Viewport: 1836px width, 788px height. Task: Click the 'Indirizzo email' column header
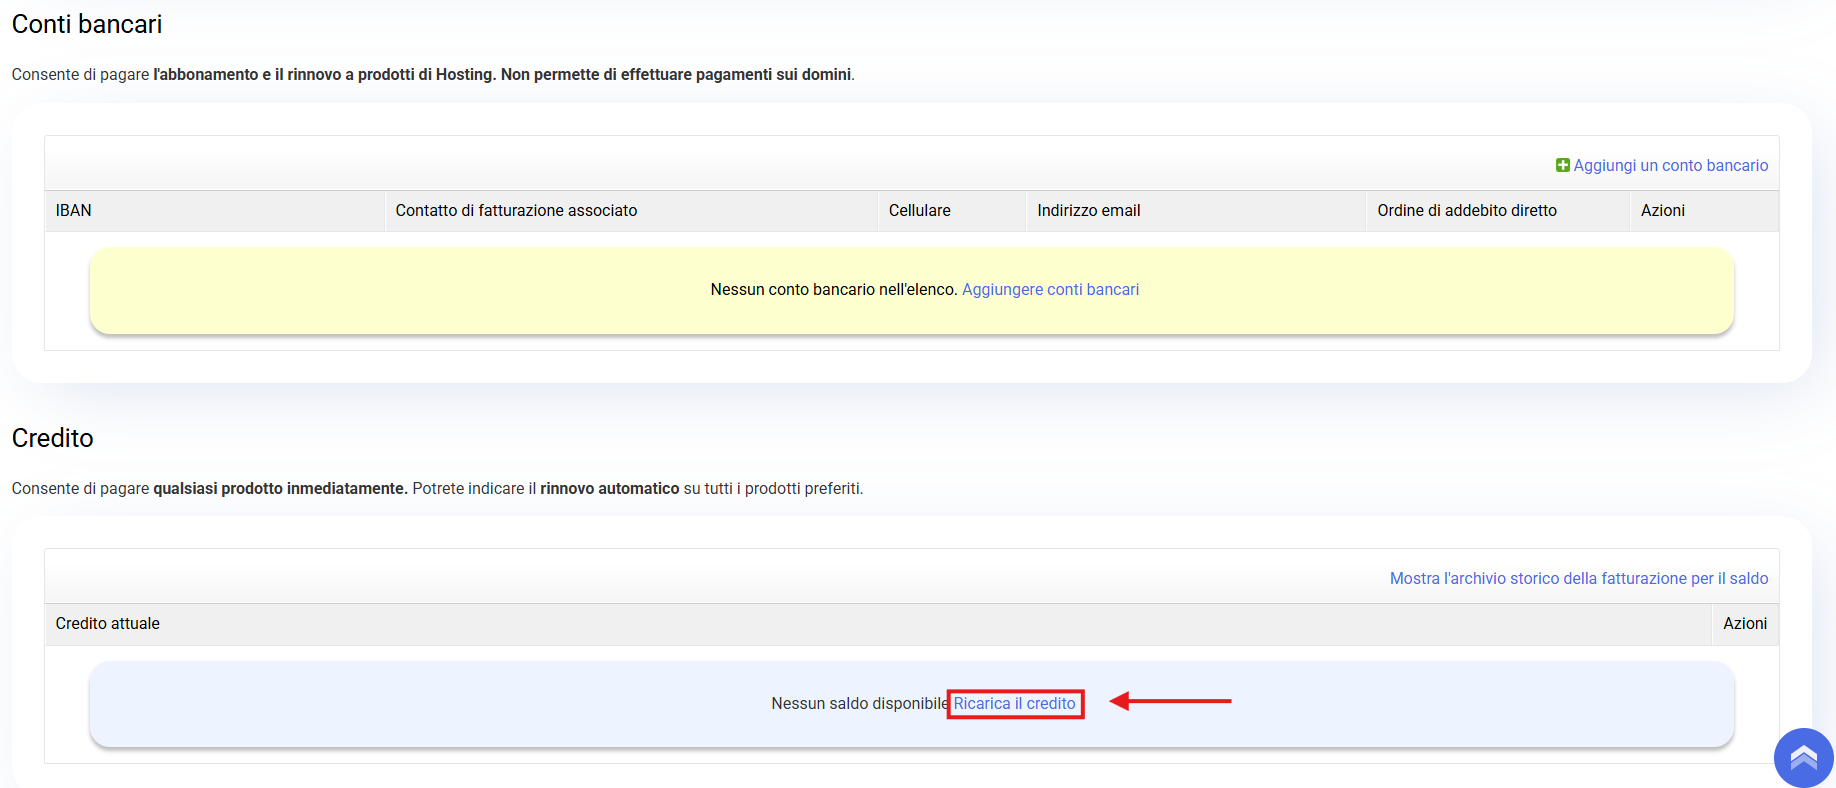click(x=1088, y=211)
